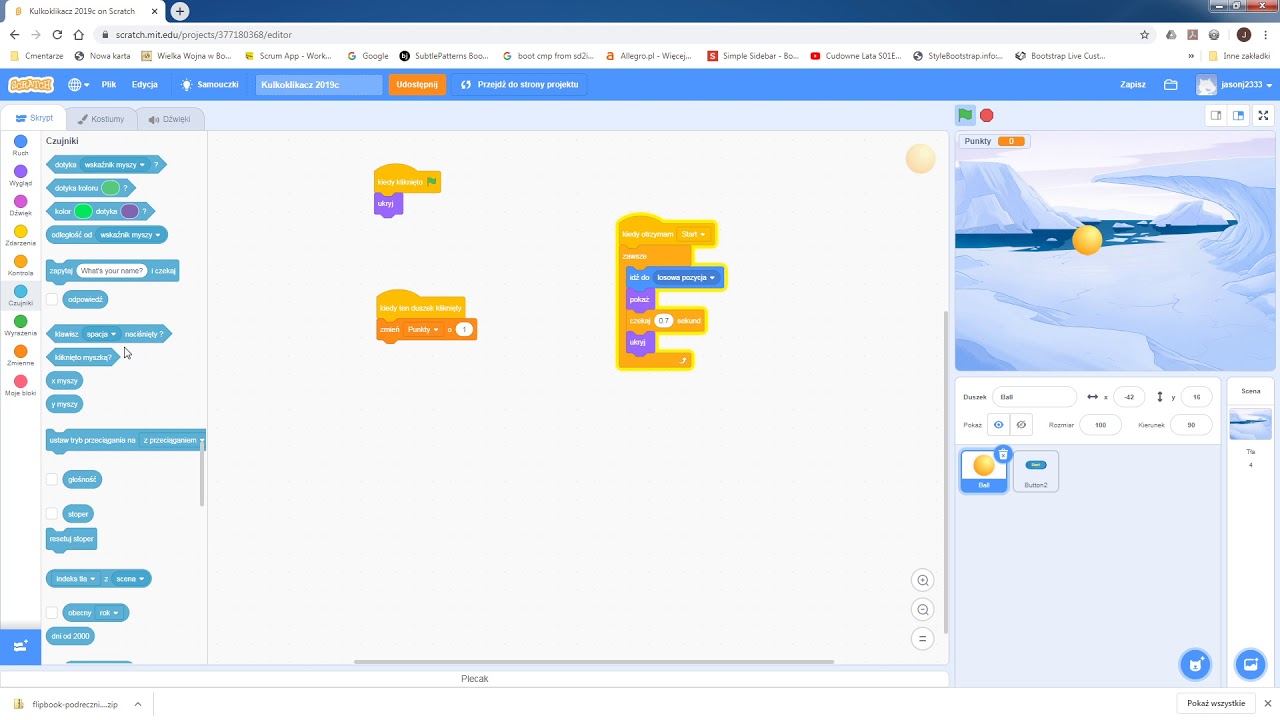This screenshot has width=1280, height=720.
Task: Select the Dźwięk blocks category
Action: 20,206
